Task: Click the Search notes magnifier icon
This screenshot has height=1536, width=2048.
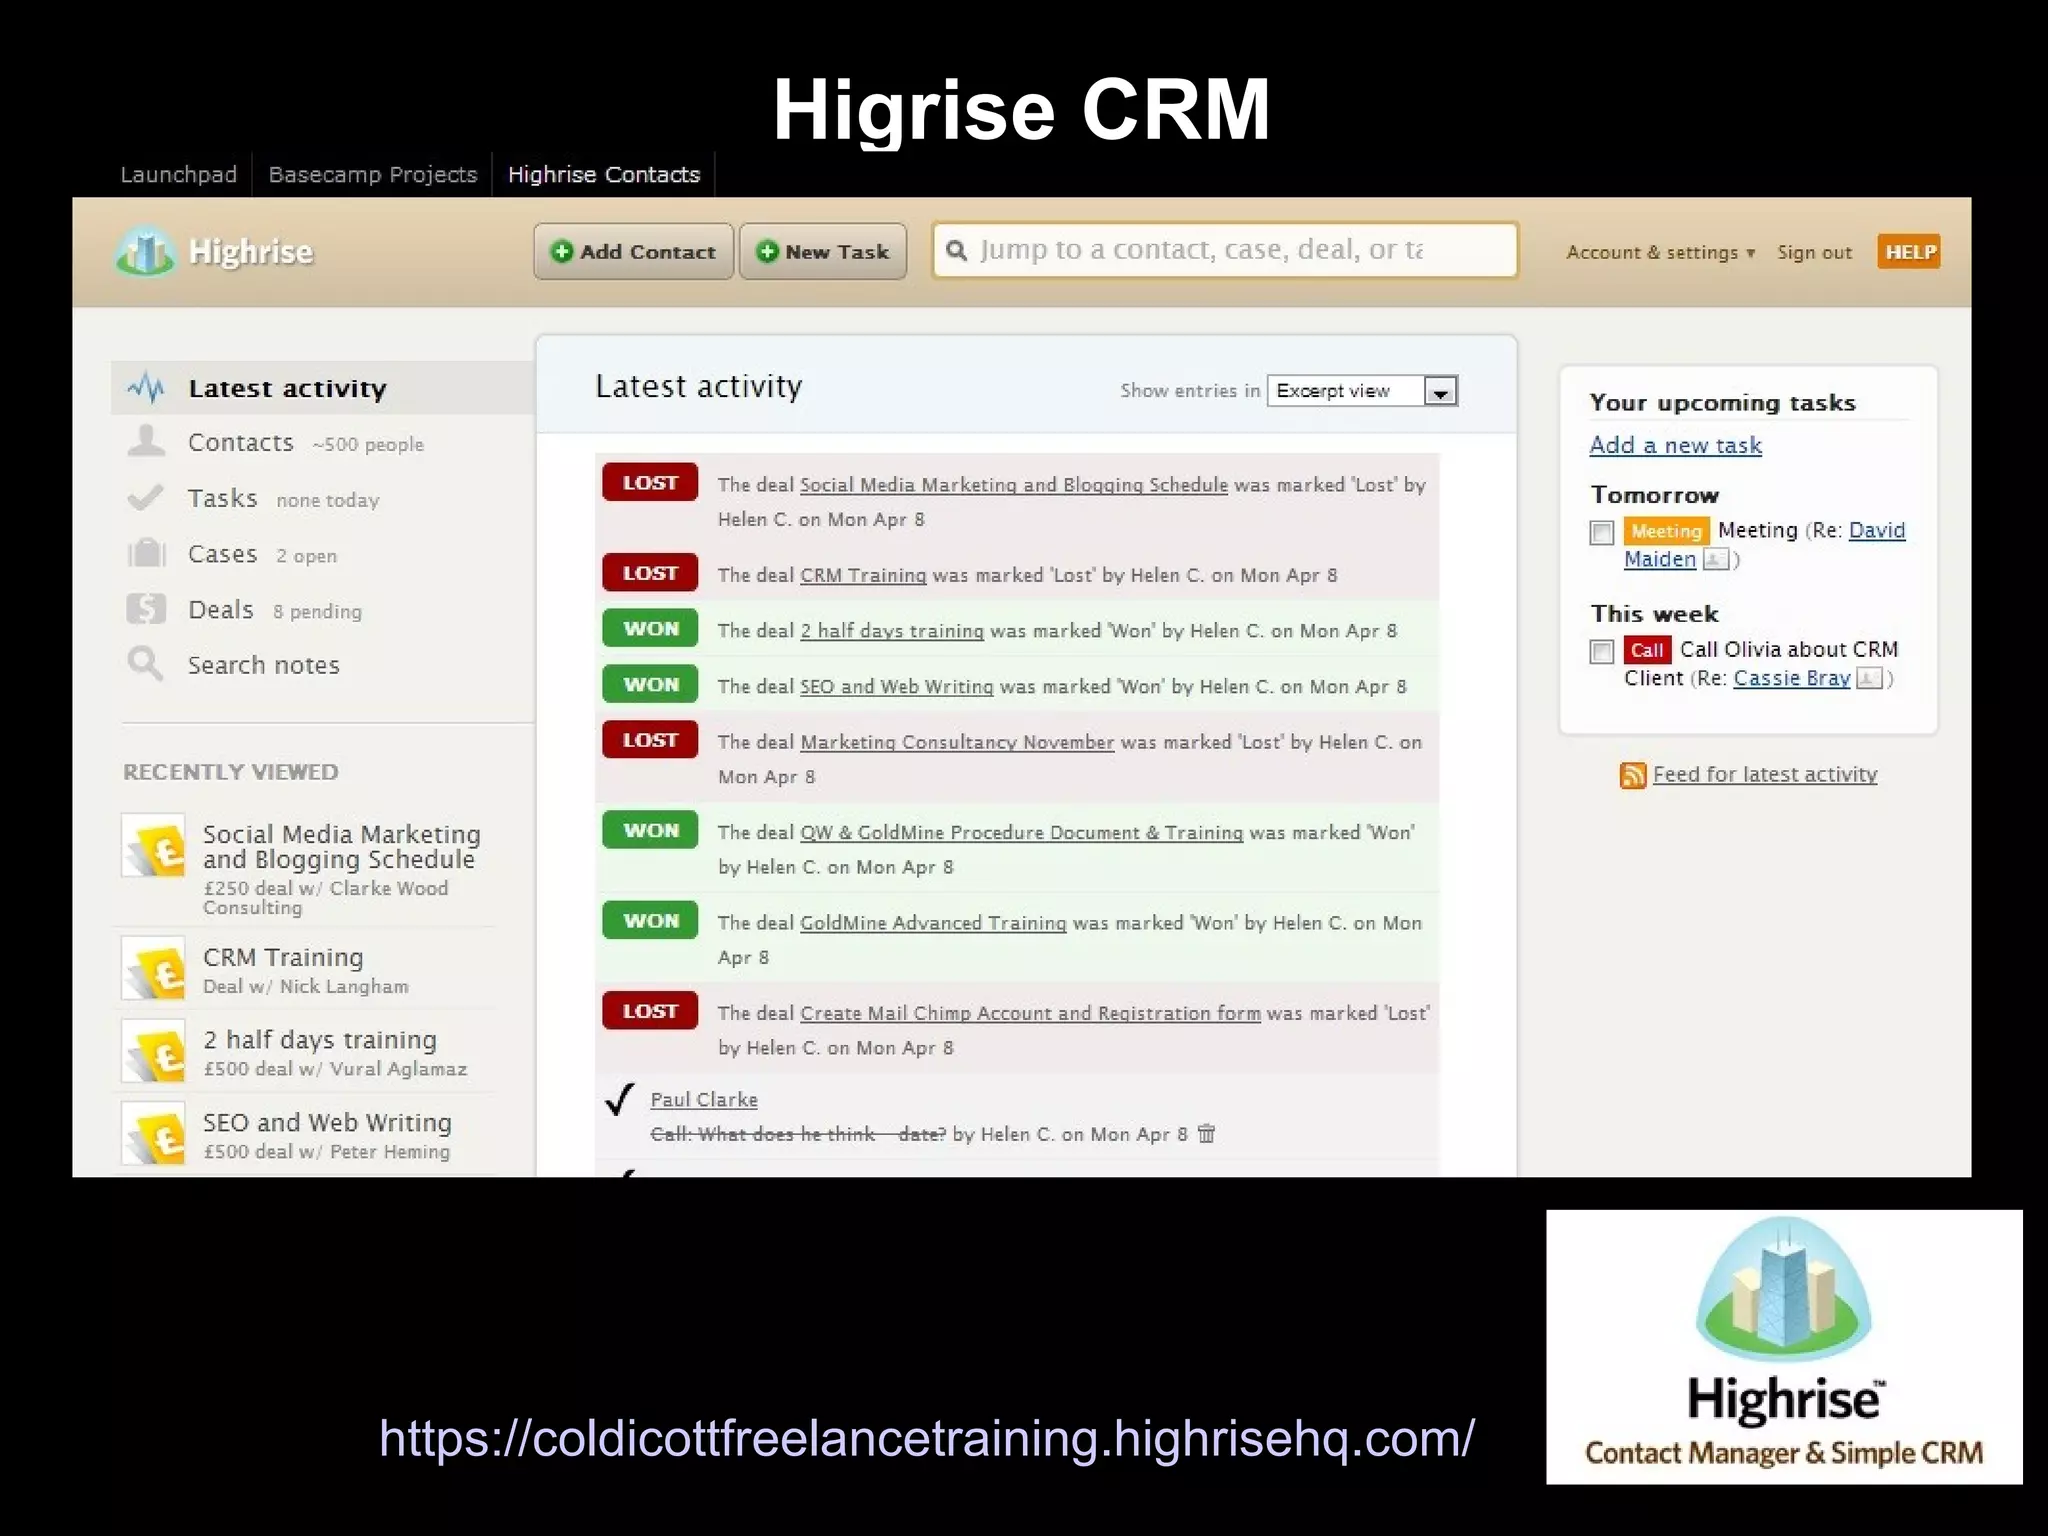Action: (146, 664)
